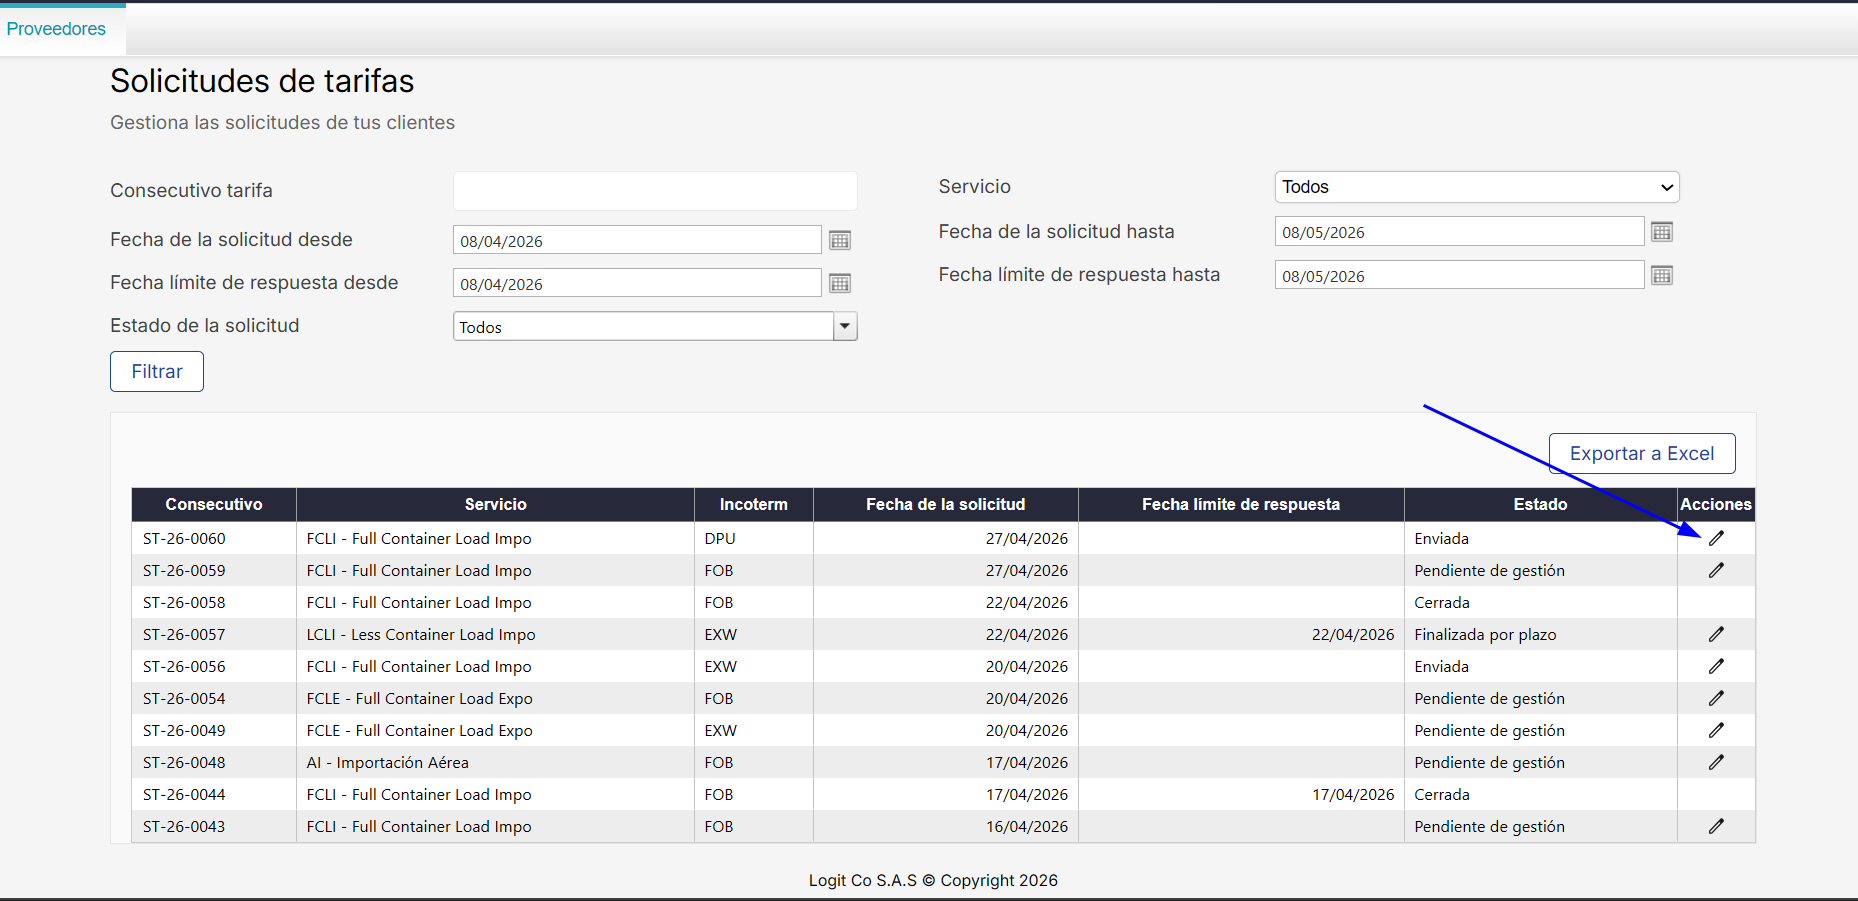This screenshot has height=901, width=1858.
Task: Click the Fecha de la solicitud desde field
Action: click(637, 240)
